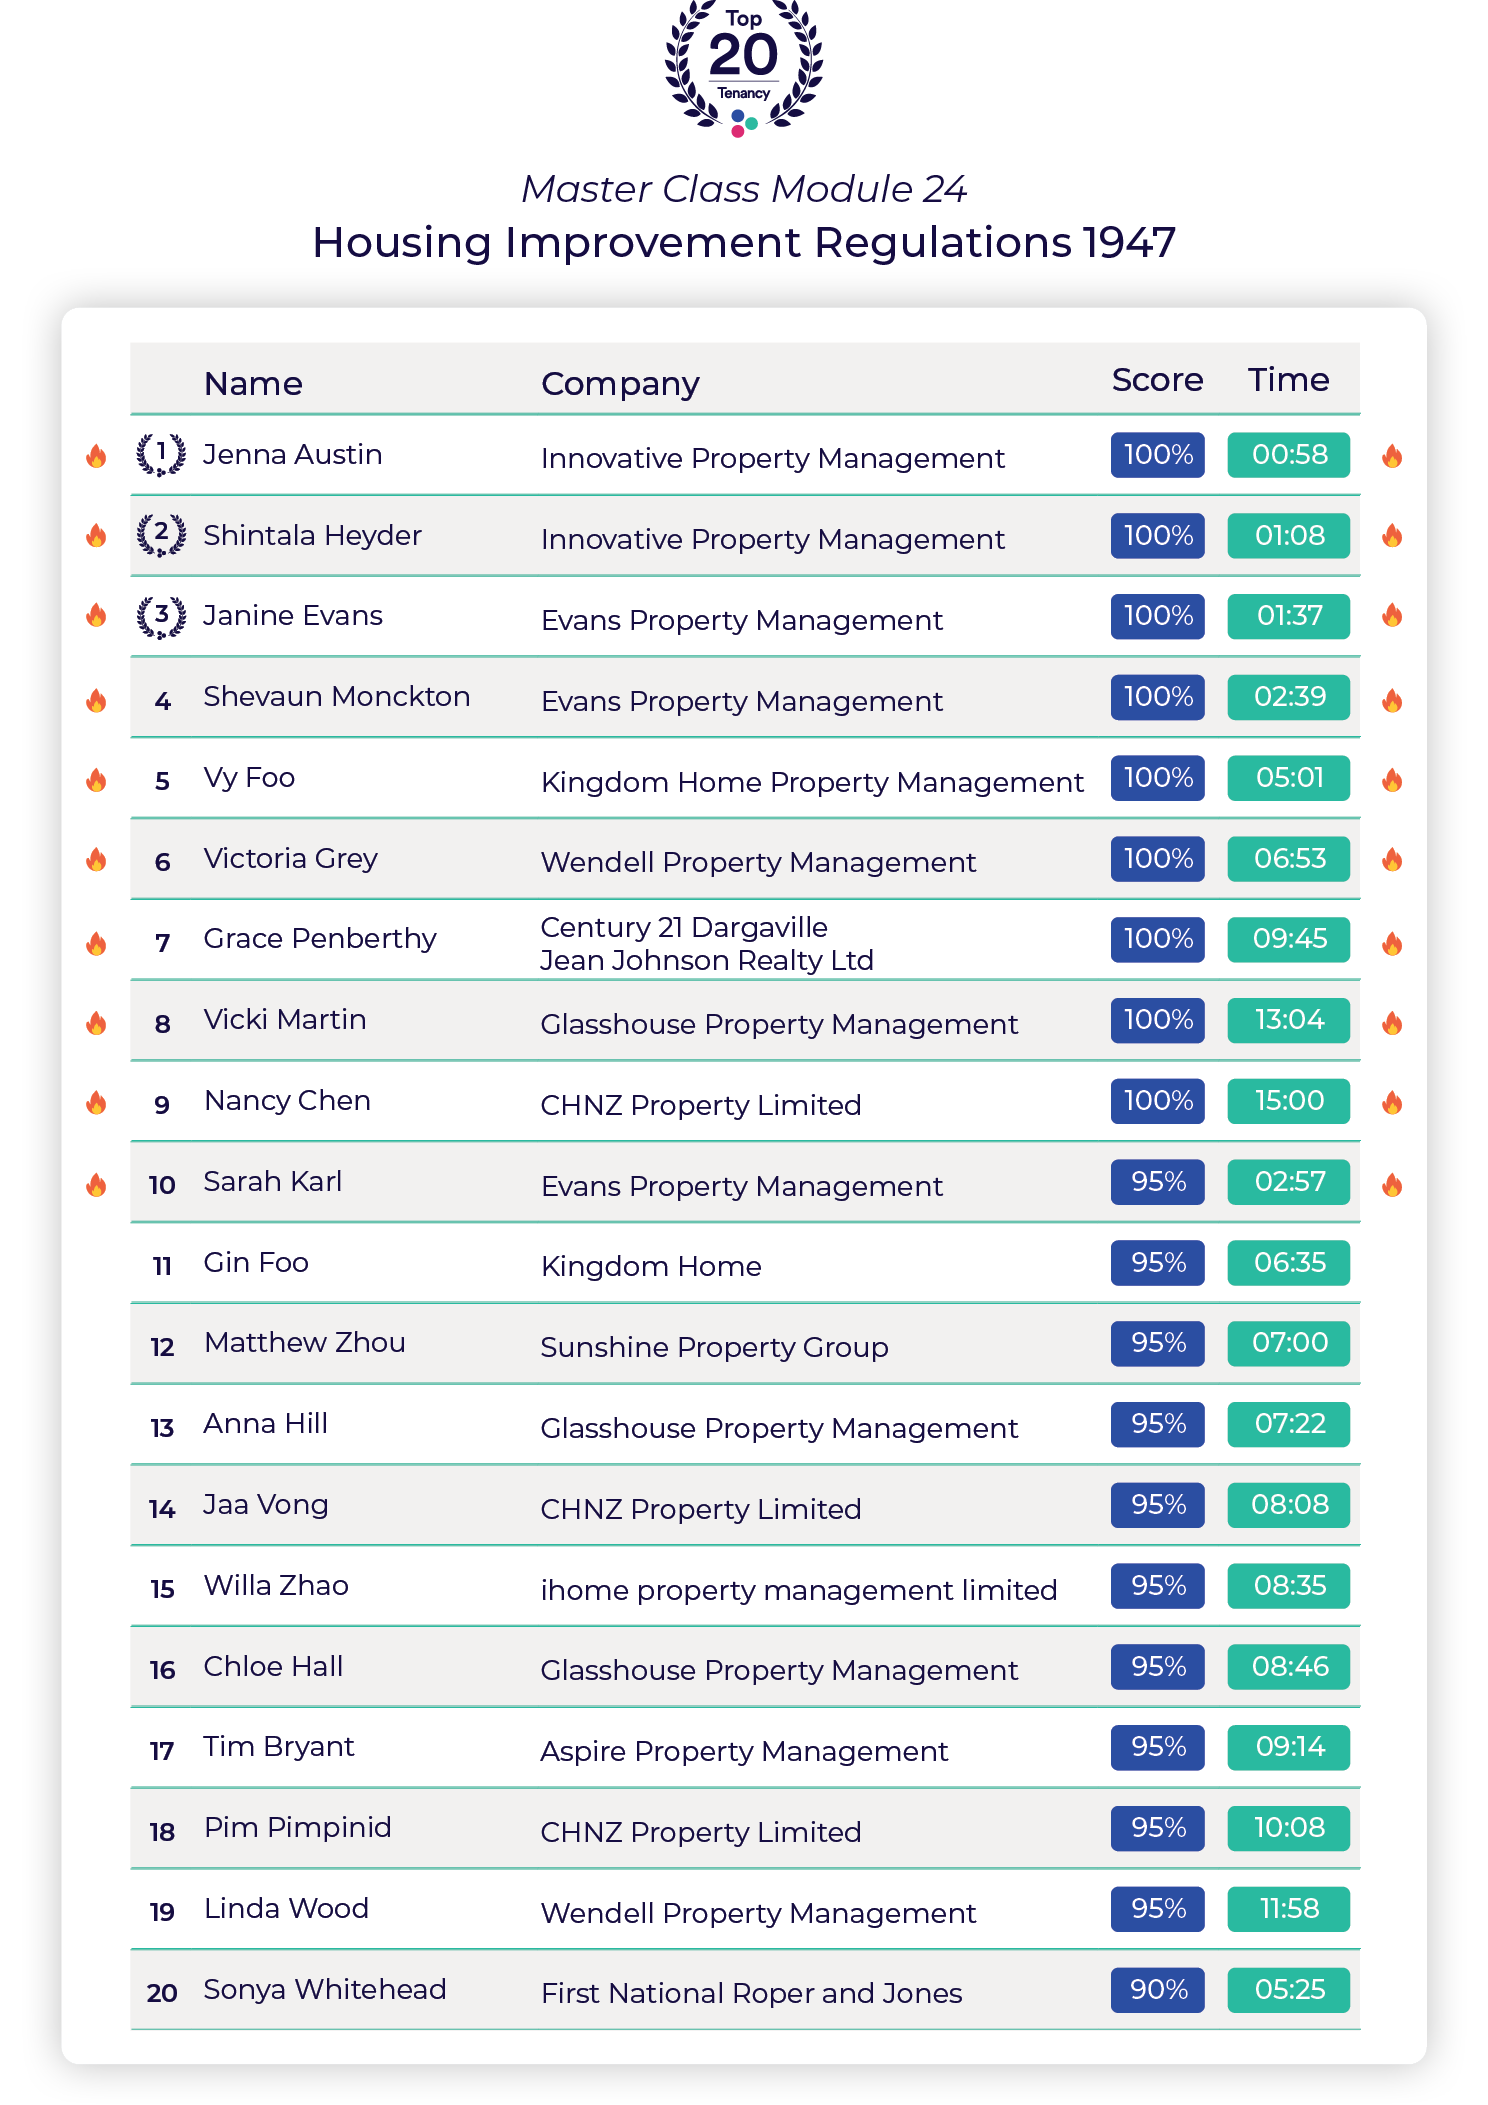Click the Name column header
This screenshot has width=1488, height=2105.
[x=253, y=383]
